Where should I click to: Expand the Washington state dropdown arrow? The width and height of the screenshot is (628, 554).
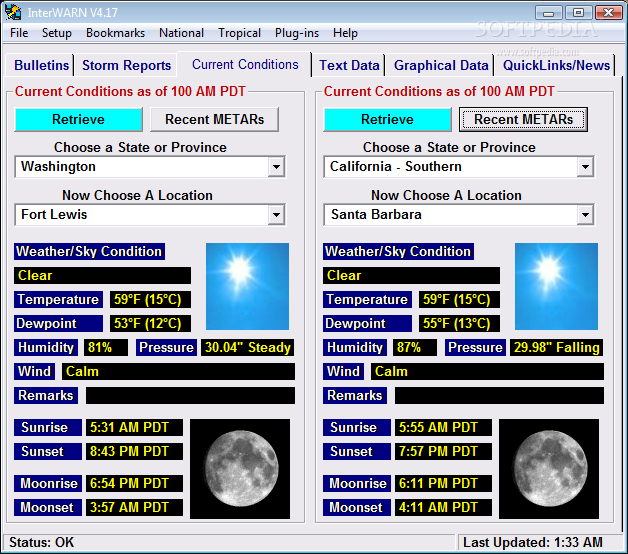pyautogui.click(x=276, y=167)
